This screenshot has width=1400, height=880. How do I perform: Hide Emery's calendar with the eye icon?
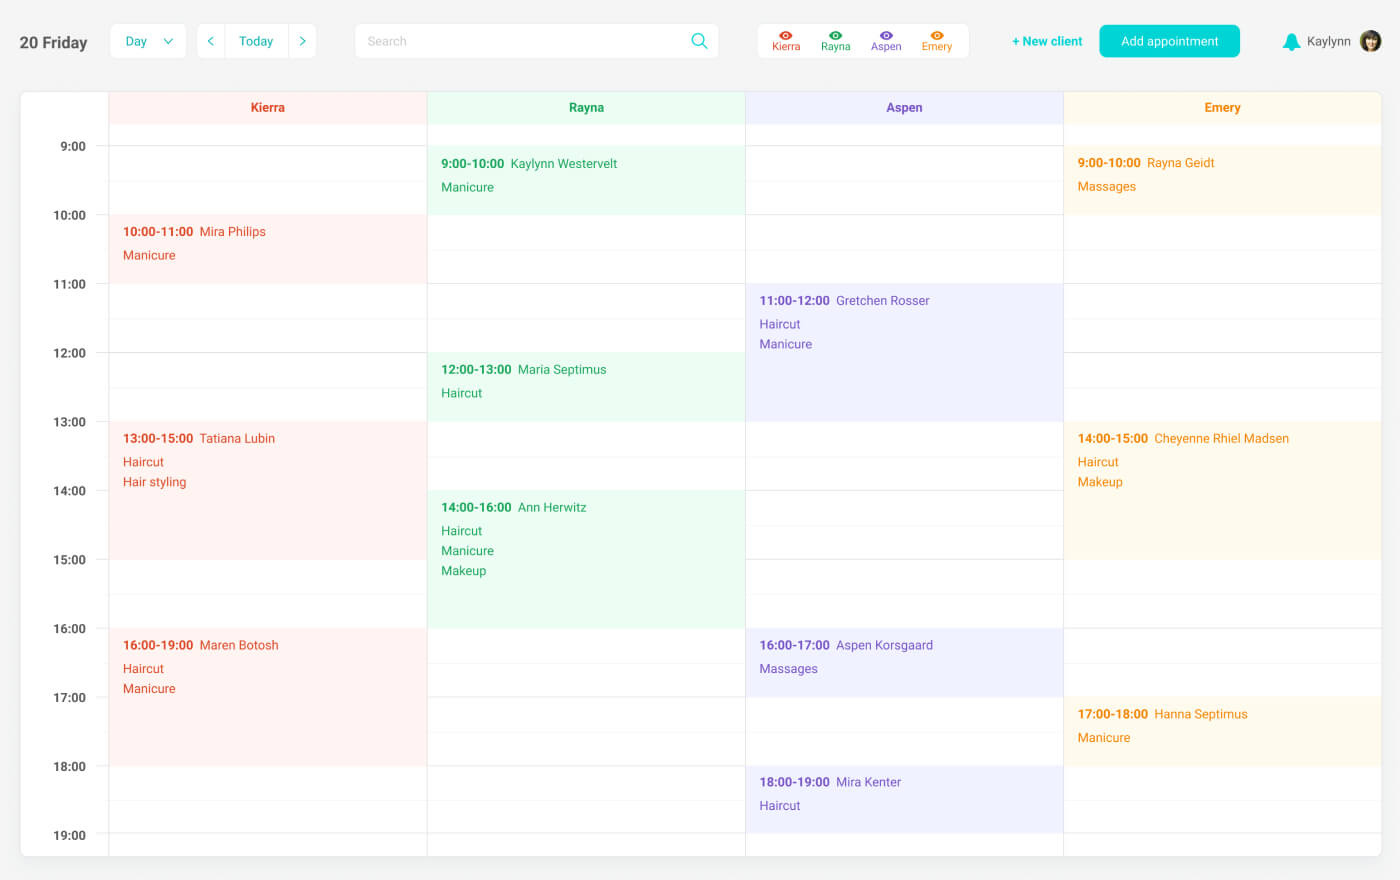tap(936, 36)
